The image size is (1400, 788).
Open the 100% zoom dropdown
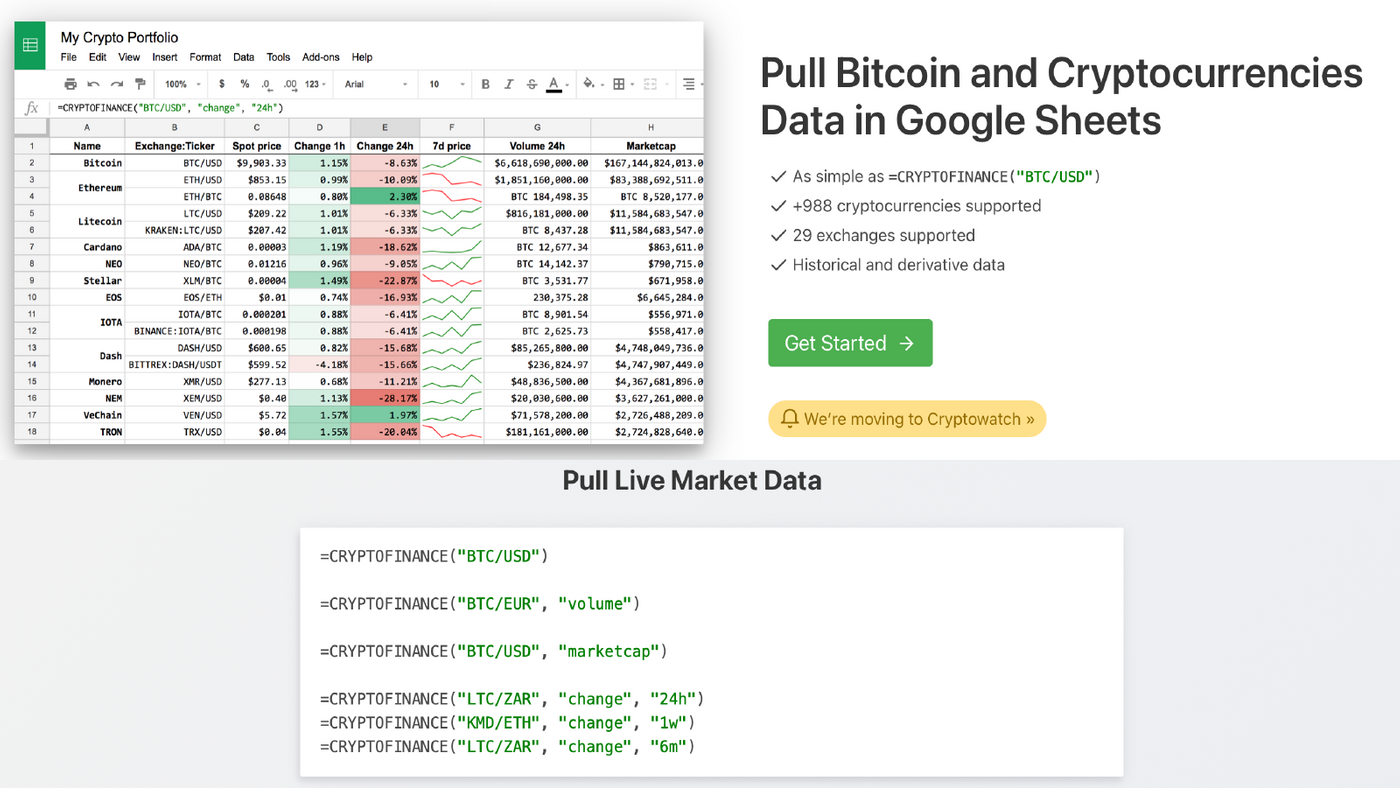pyautogui.click(x=183, y=84)
